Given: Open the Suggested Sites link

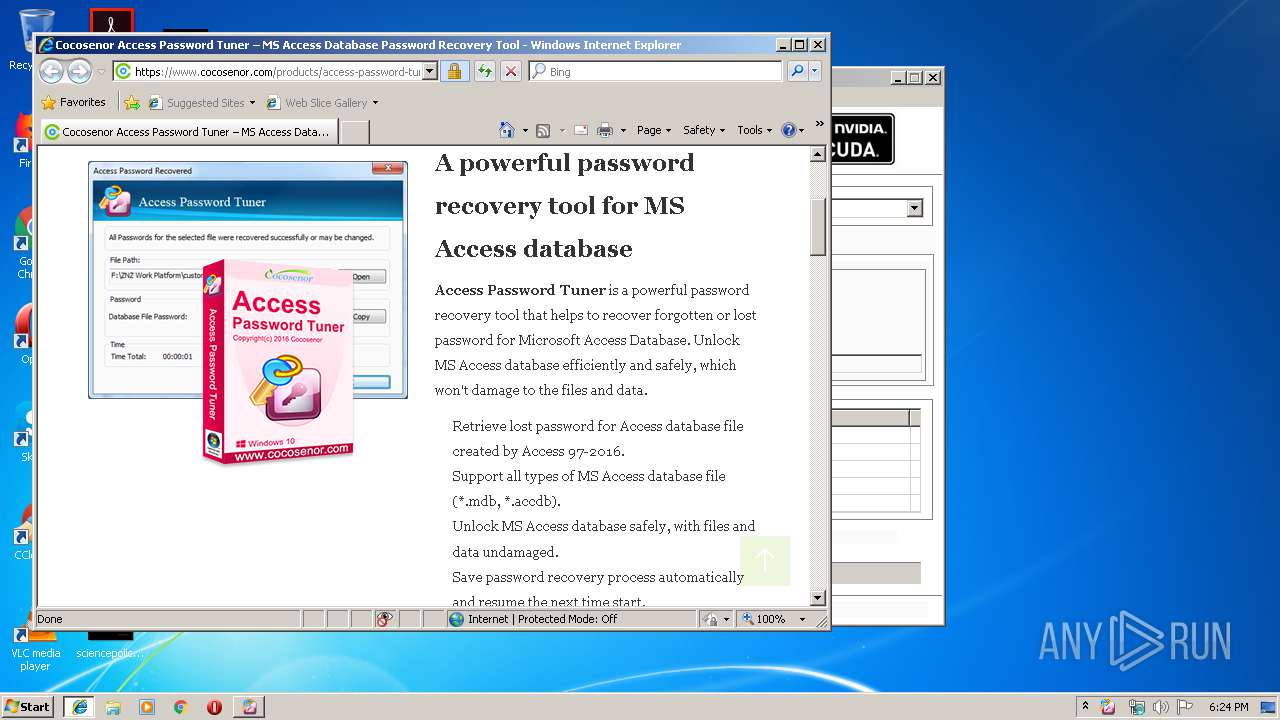Looking at the screenshot, I should pos(201,102).
